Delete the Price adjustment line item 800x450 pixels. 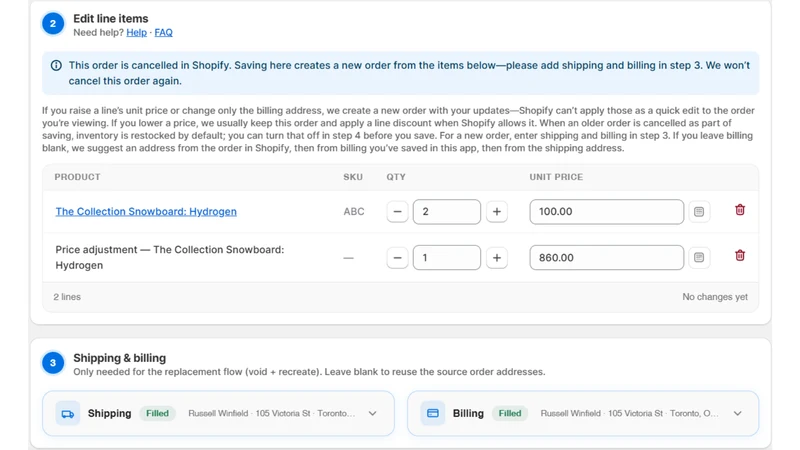point(740,255)
